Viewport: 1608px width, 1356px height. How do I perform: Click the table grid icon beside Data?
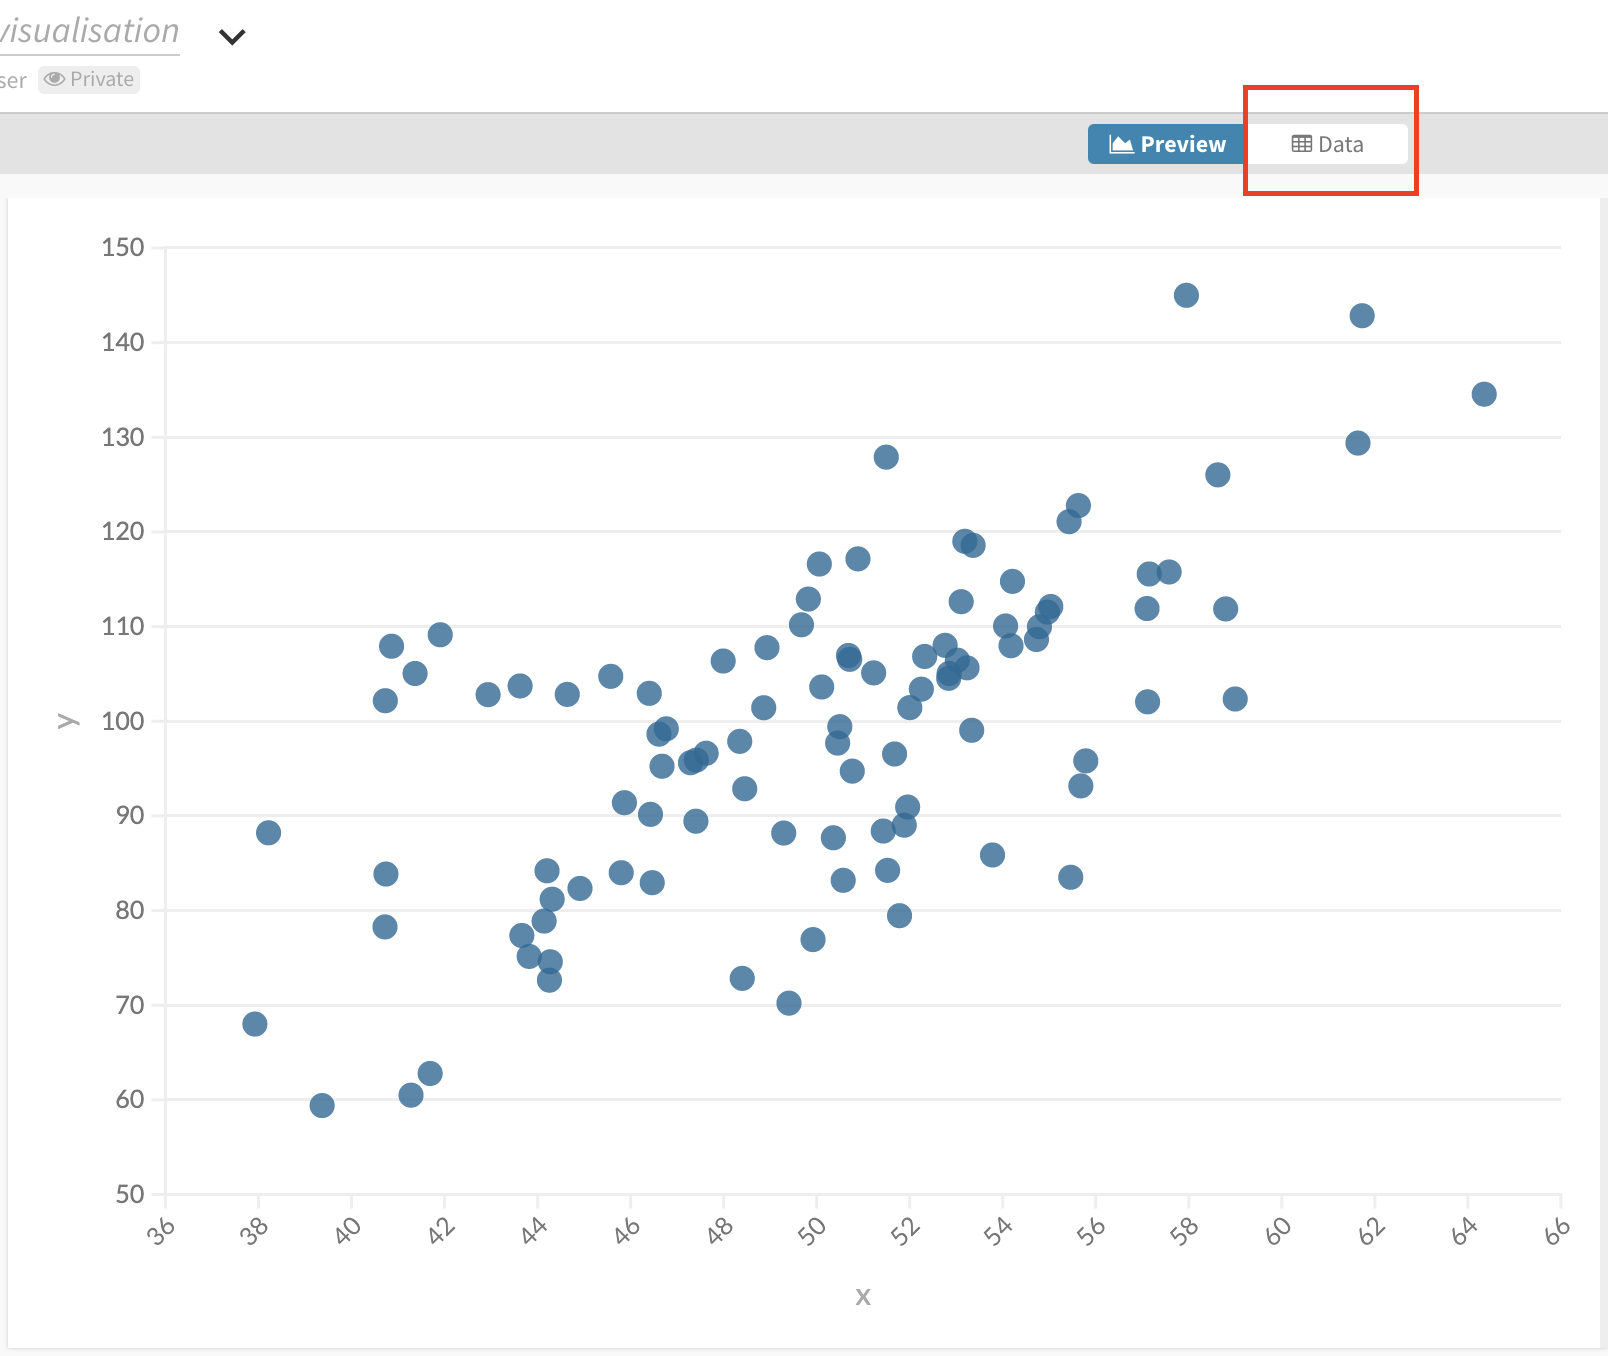pos(1301,144)
